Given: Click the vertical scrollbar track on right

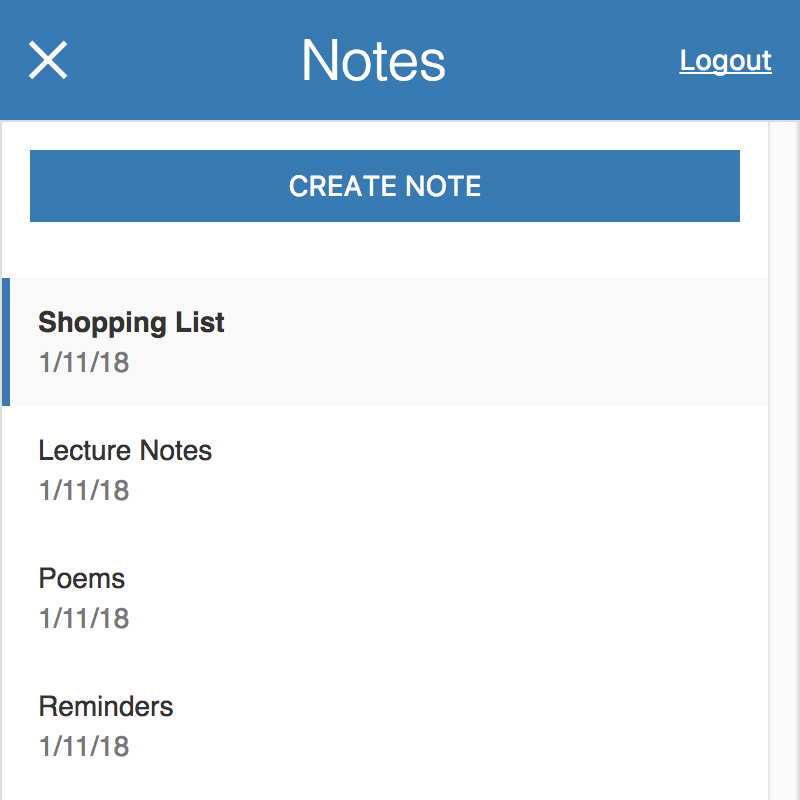Looking at the screenshot, I should pyautogui.click(x=784, y=460).
